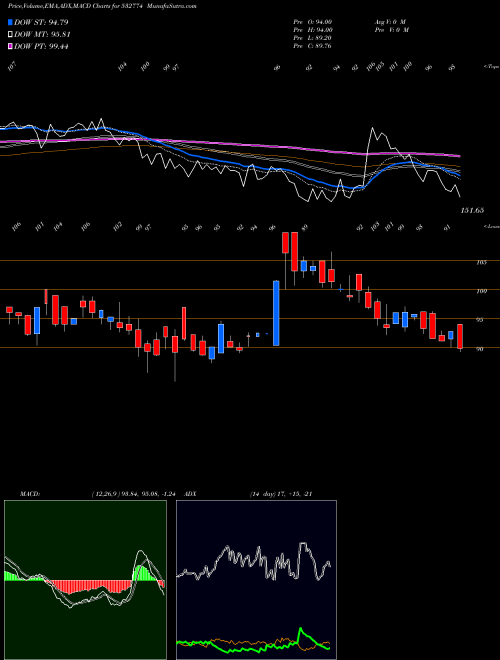Viewport: 500px width, 660px height.
Task: Click the white DOW MT legend swatch
Action: coord(10,35)
